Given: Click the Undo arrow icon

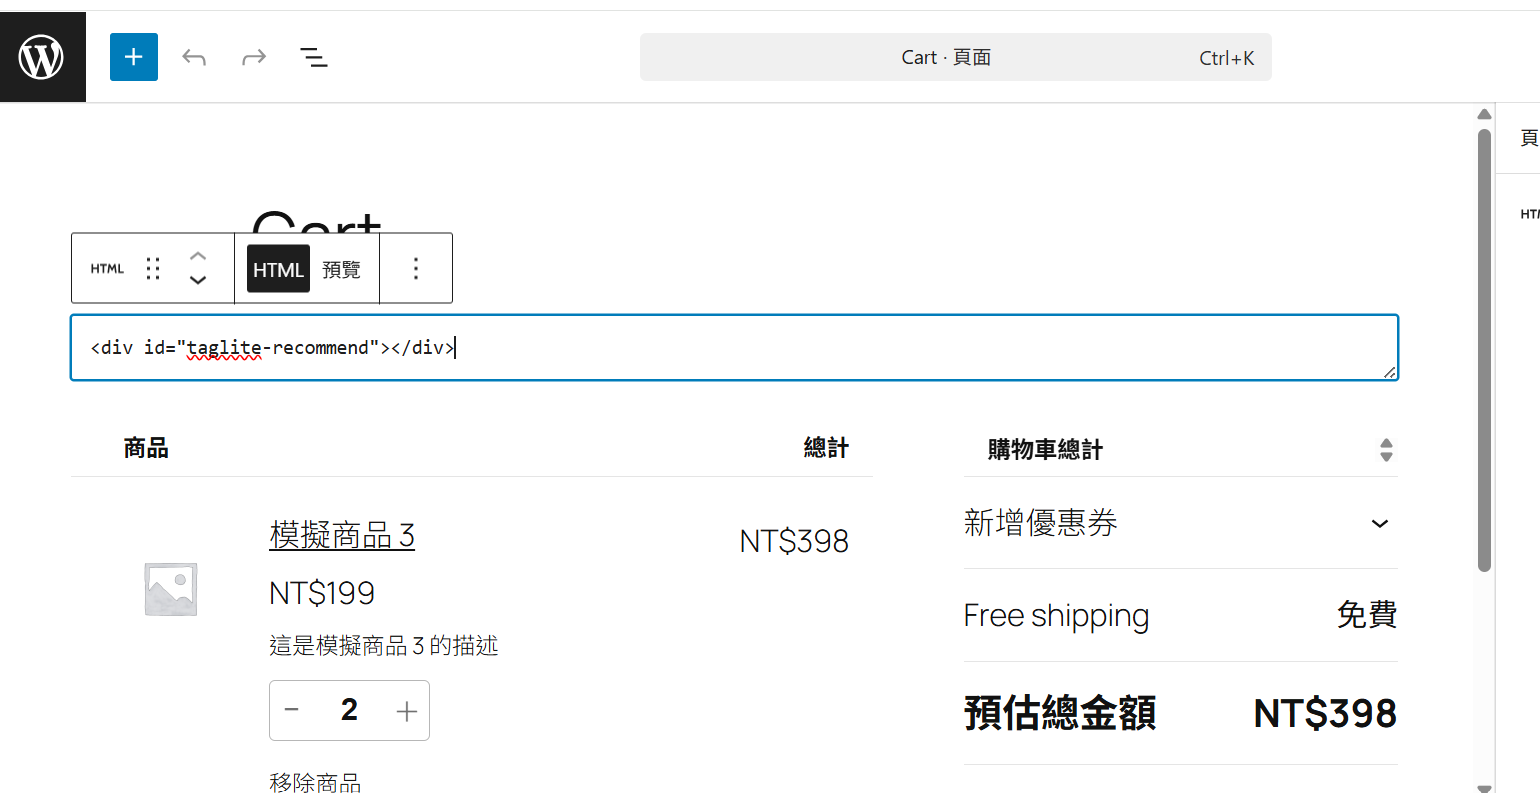Looking at the screenshot, I should coord(193,56).
